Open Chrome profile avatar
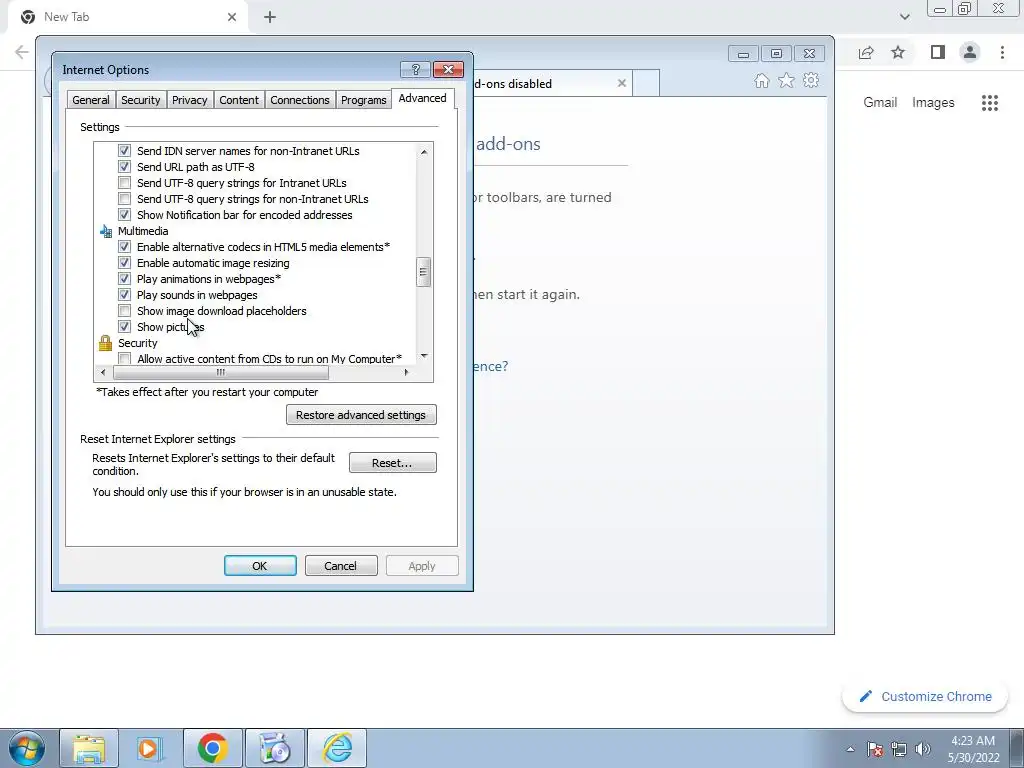Screen dimensions: 1024x768 pos(970,52)
